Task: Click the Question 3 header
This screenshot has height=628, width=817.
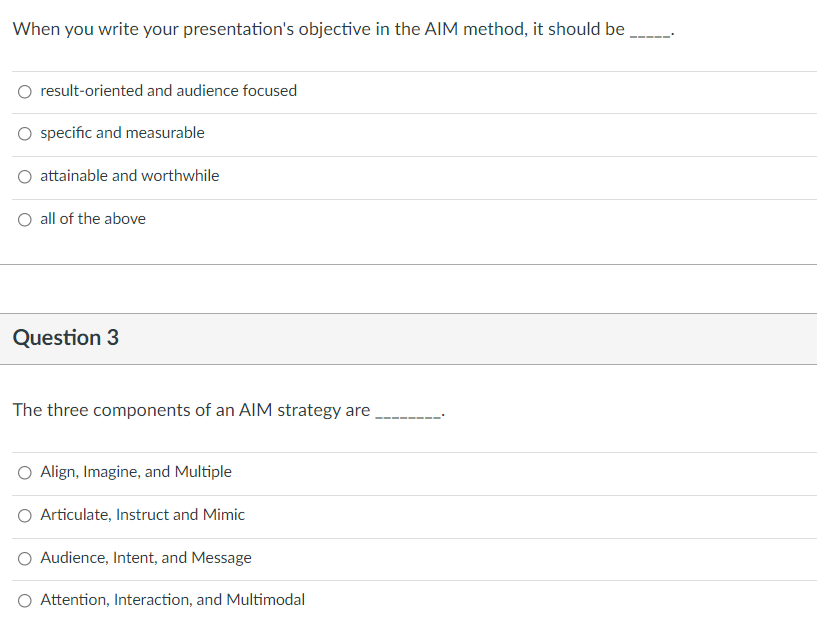Action: click(65, 338)
